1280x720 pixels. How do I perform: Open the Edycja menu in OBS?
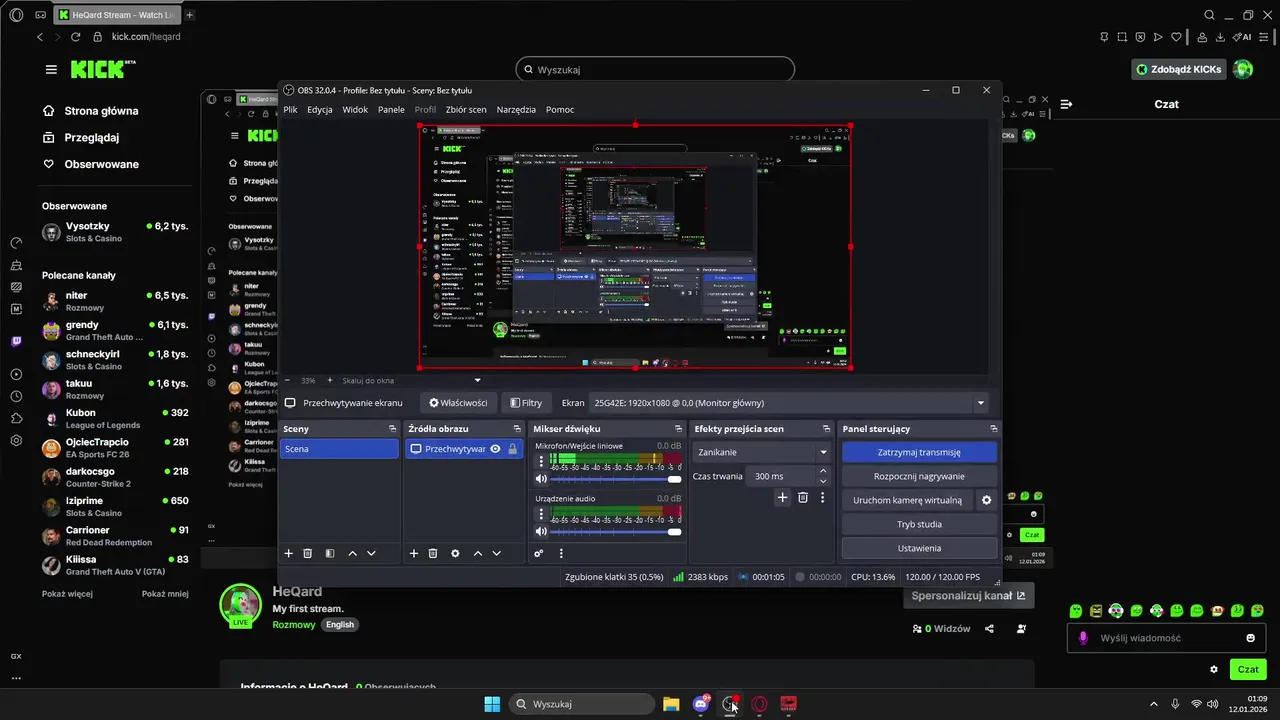pos(320,109)
